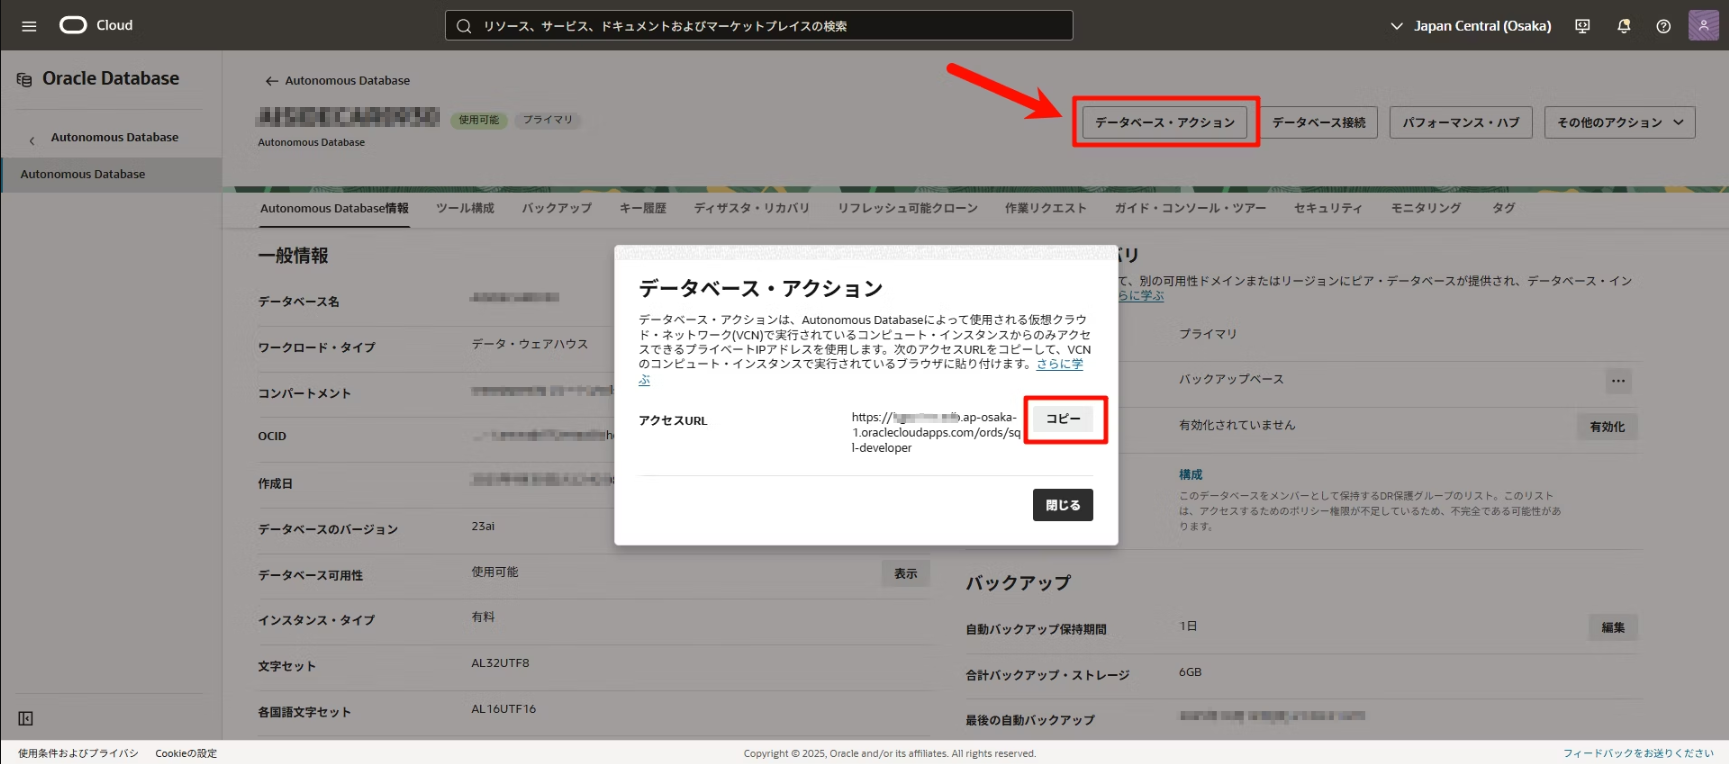This screenshot has height=764, width=1729.
Task: Switch to the ツール構成 tab
Action: [465, 208]
